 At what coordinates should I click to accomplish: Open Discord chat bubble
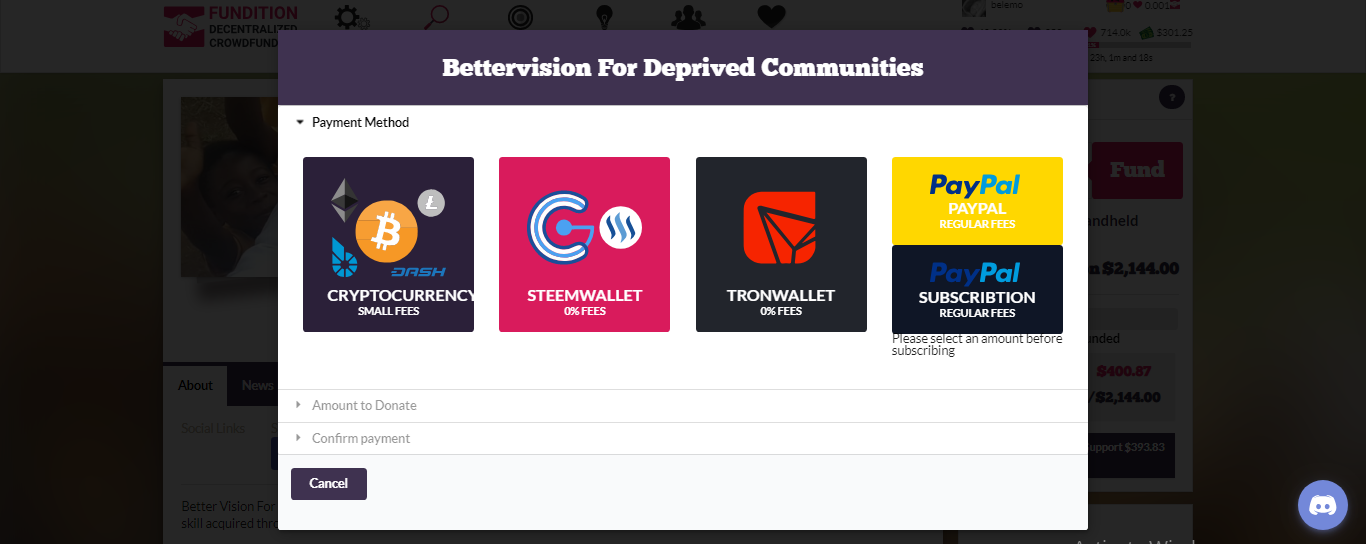(1322, 505)
